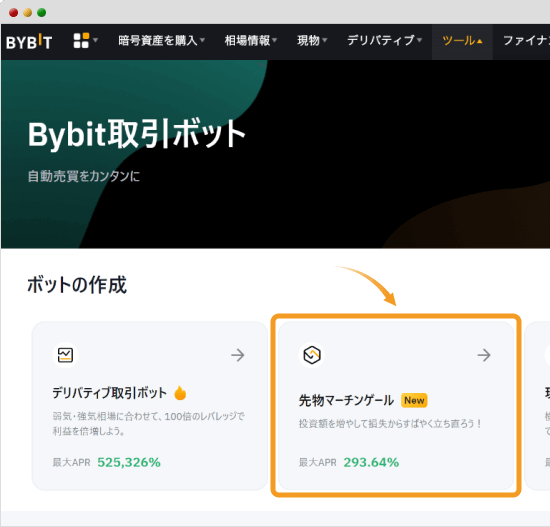Viewport: 550px width, 527px height.
Task: Click the Bybit取引ボット heading
Action: coord(137,134)
